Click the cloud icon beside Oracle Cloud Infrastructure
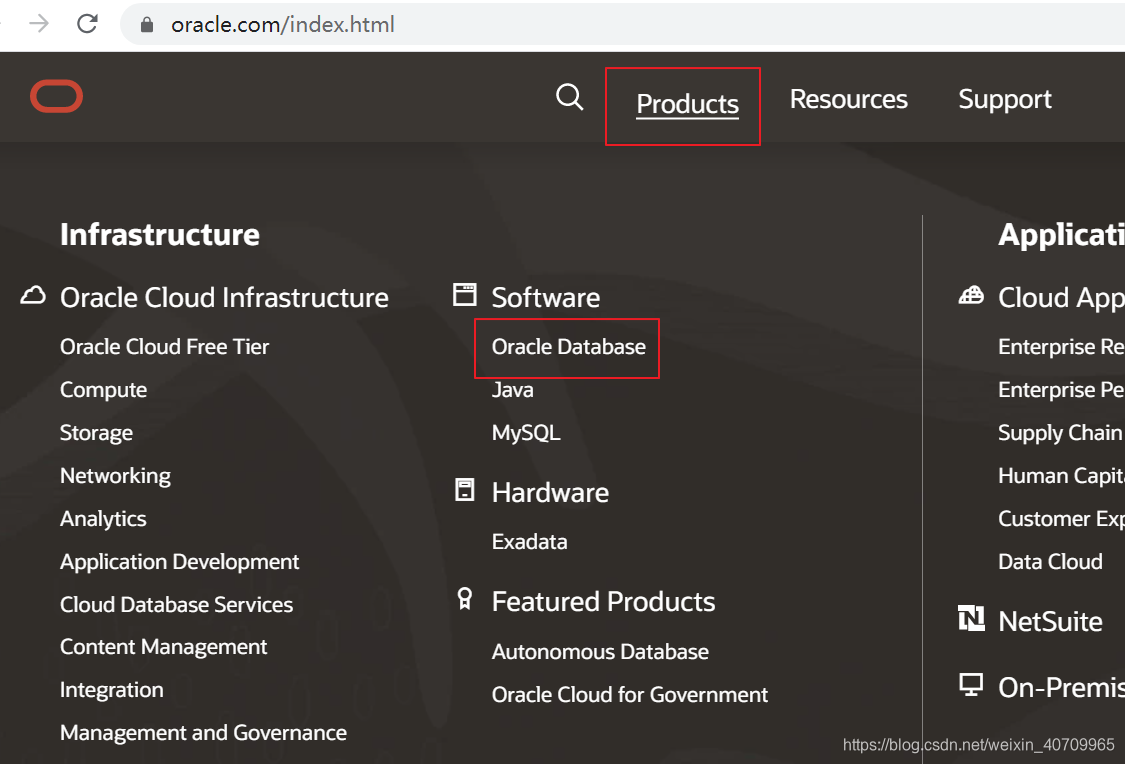Image resolution: width=1125 pixels, height=764 pixels. [33, 296]
